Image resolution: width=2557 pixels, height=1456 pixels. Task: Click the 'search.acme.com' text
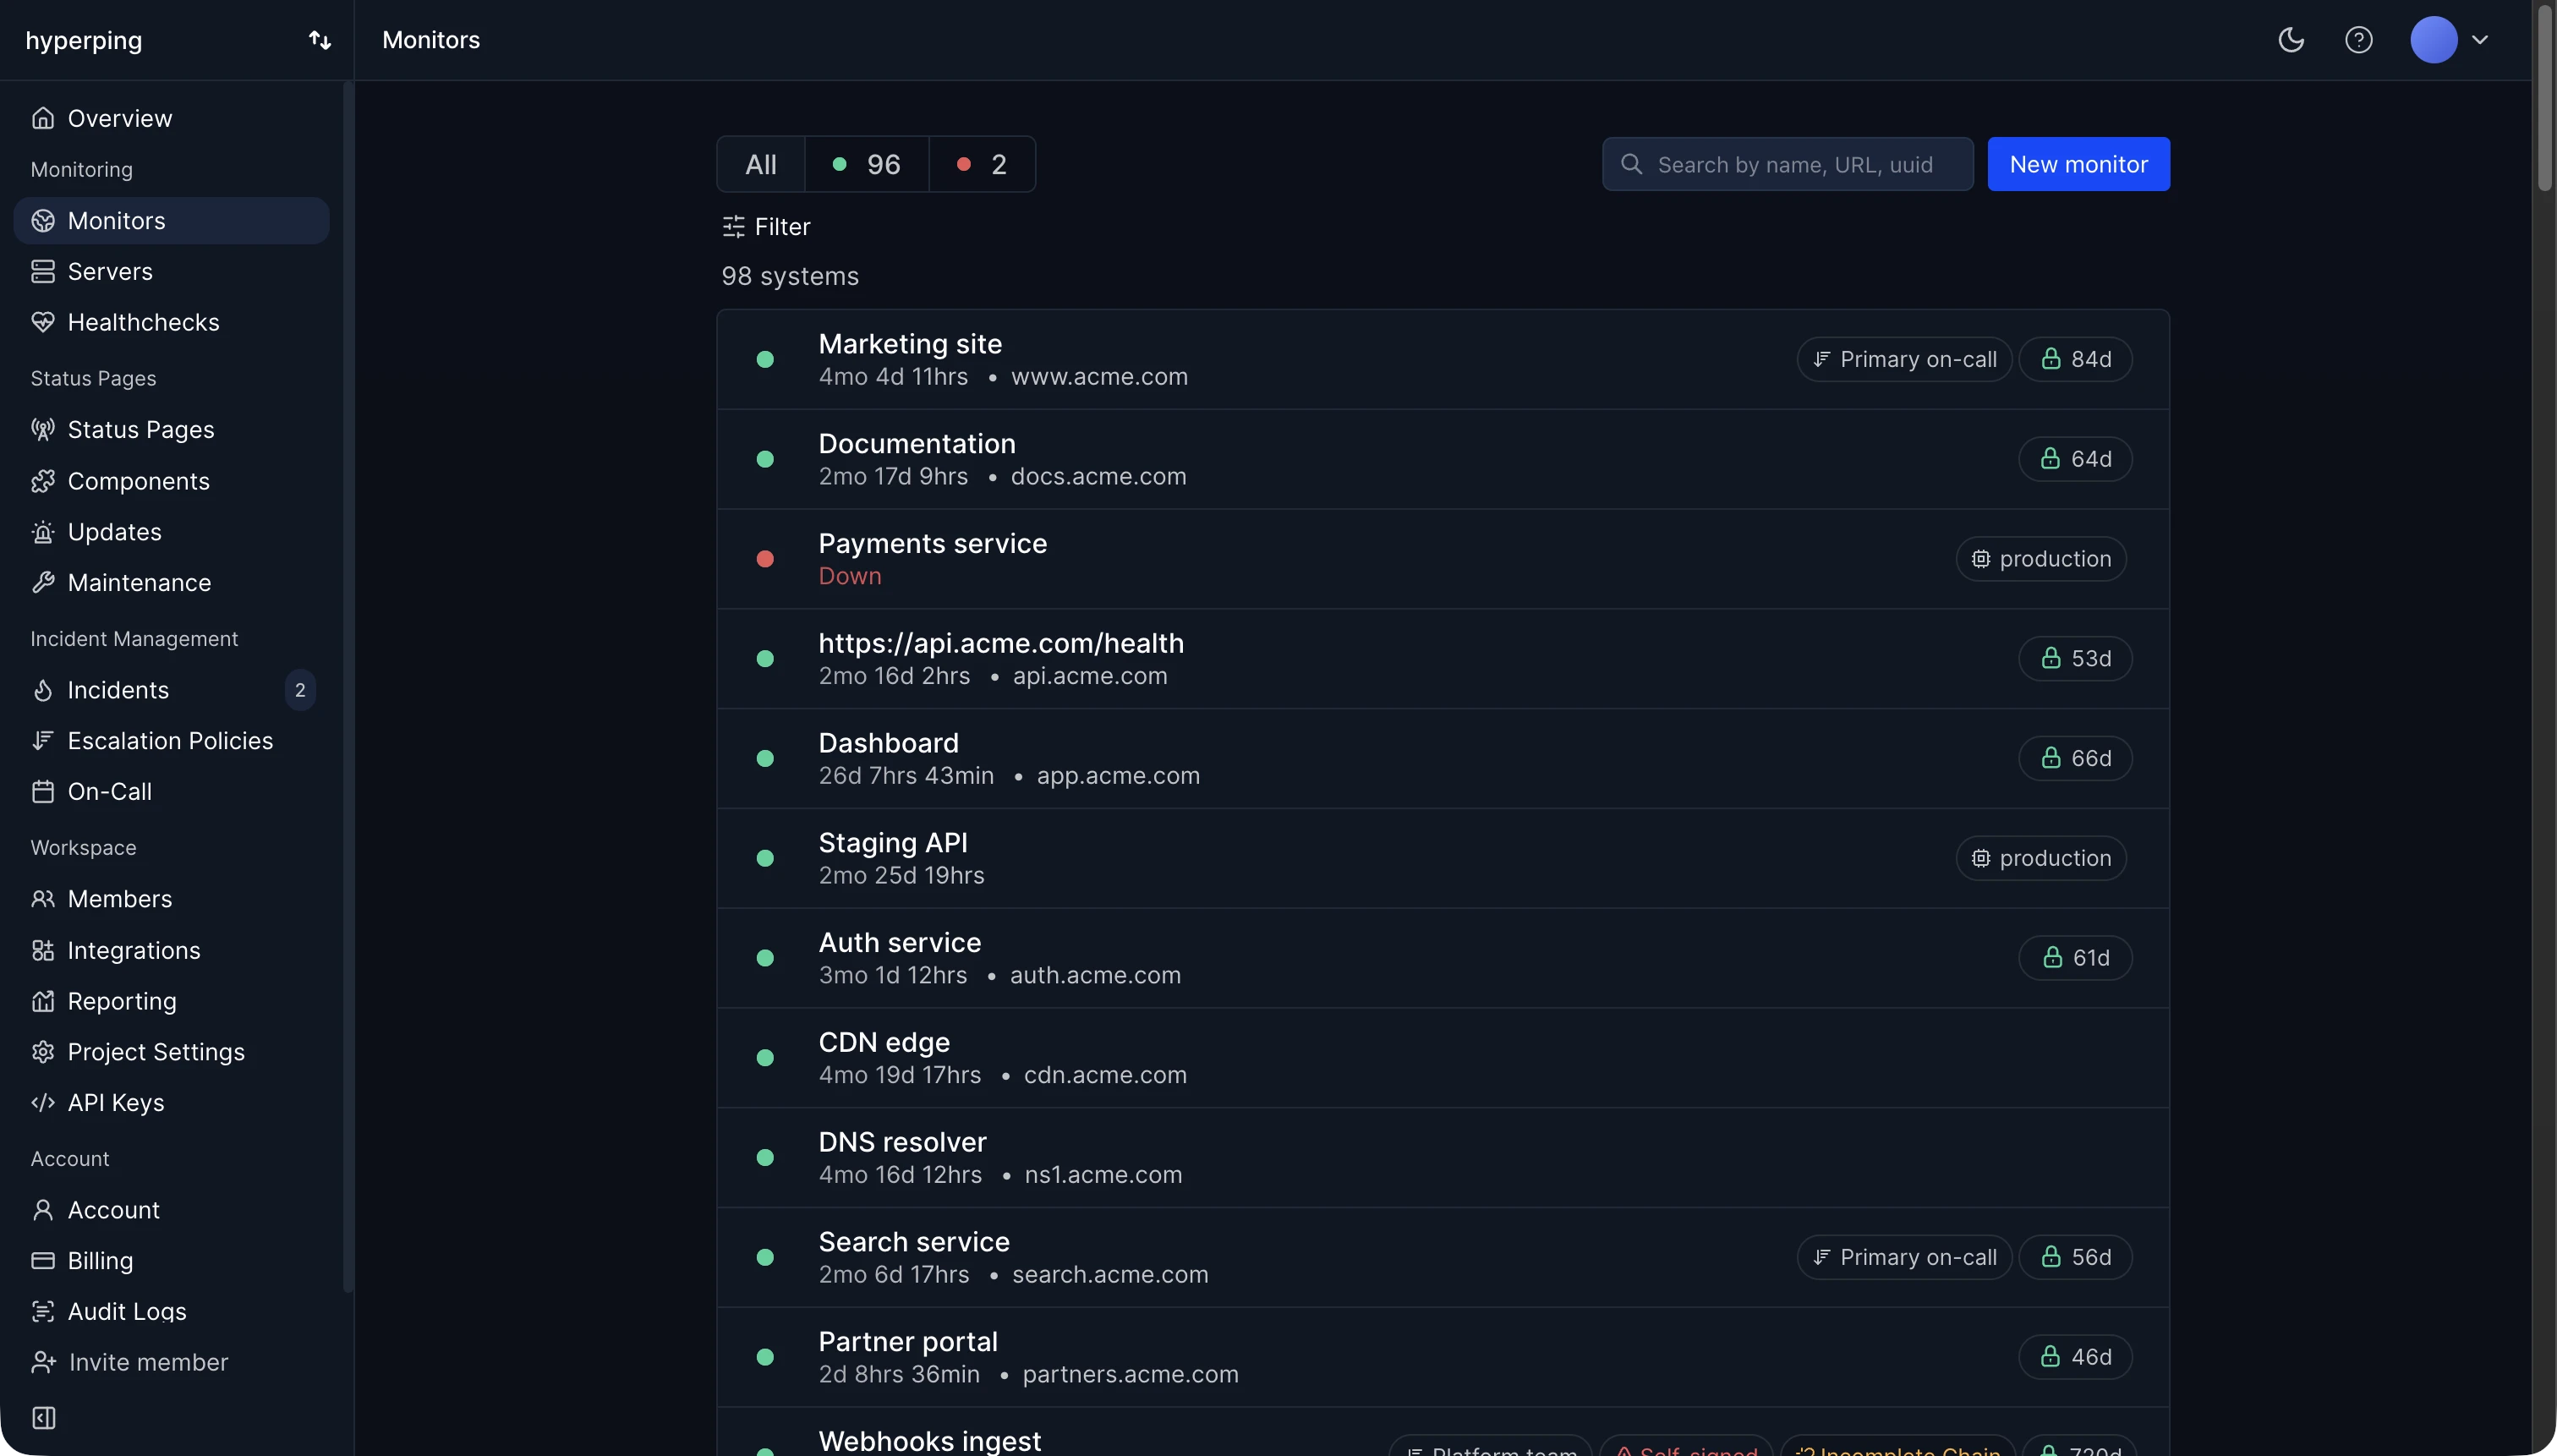[1110, 1275]
